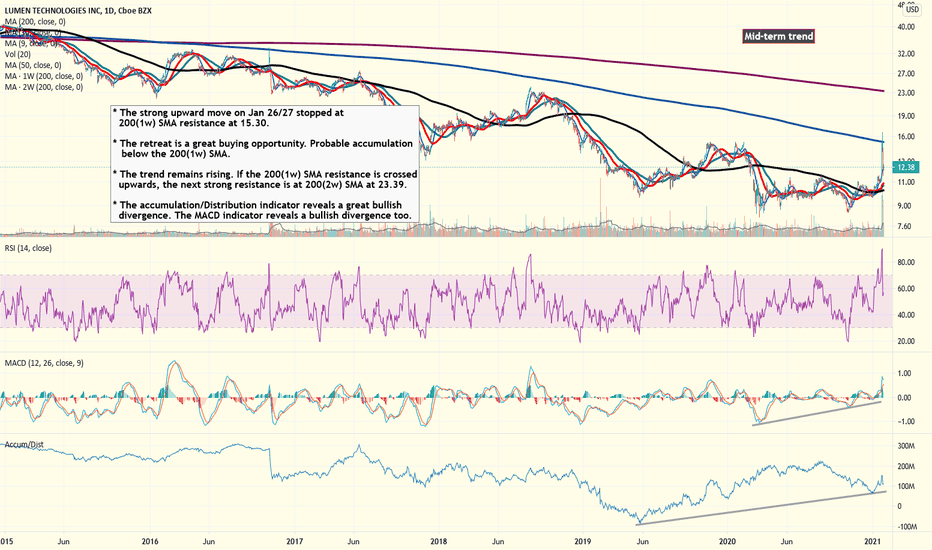
Task: Click the RSI scale 20.00 label
Action: pos(906,341)
